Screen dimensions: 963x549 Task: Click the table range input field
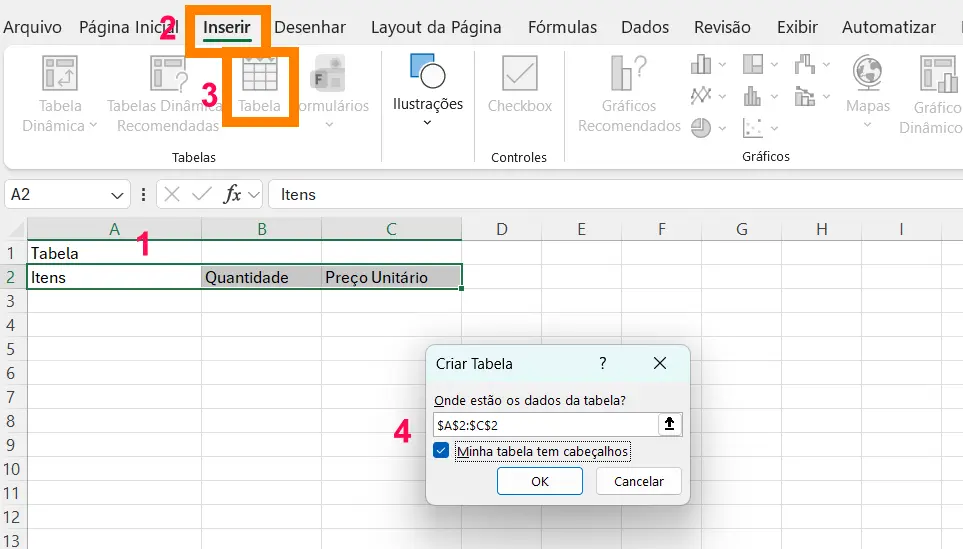pyautogui.click(x=545, y=424)
